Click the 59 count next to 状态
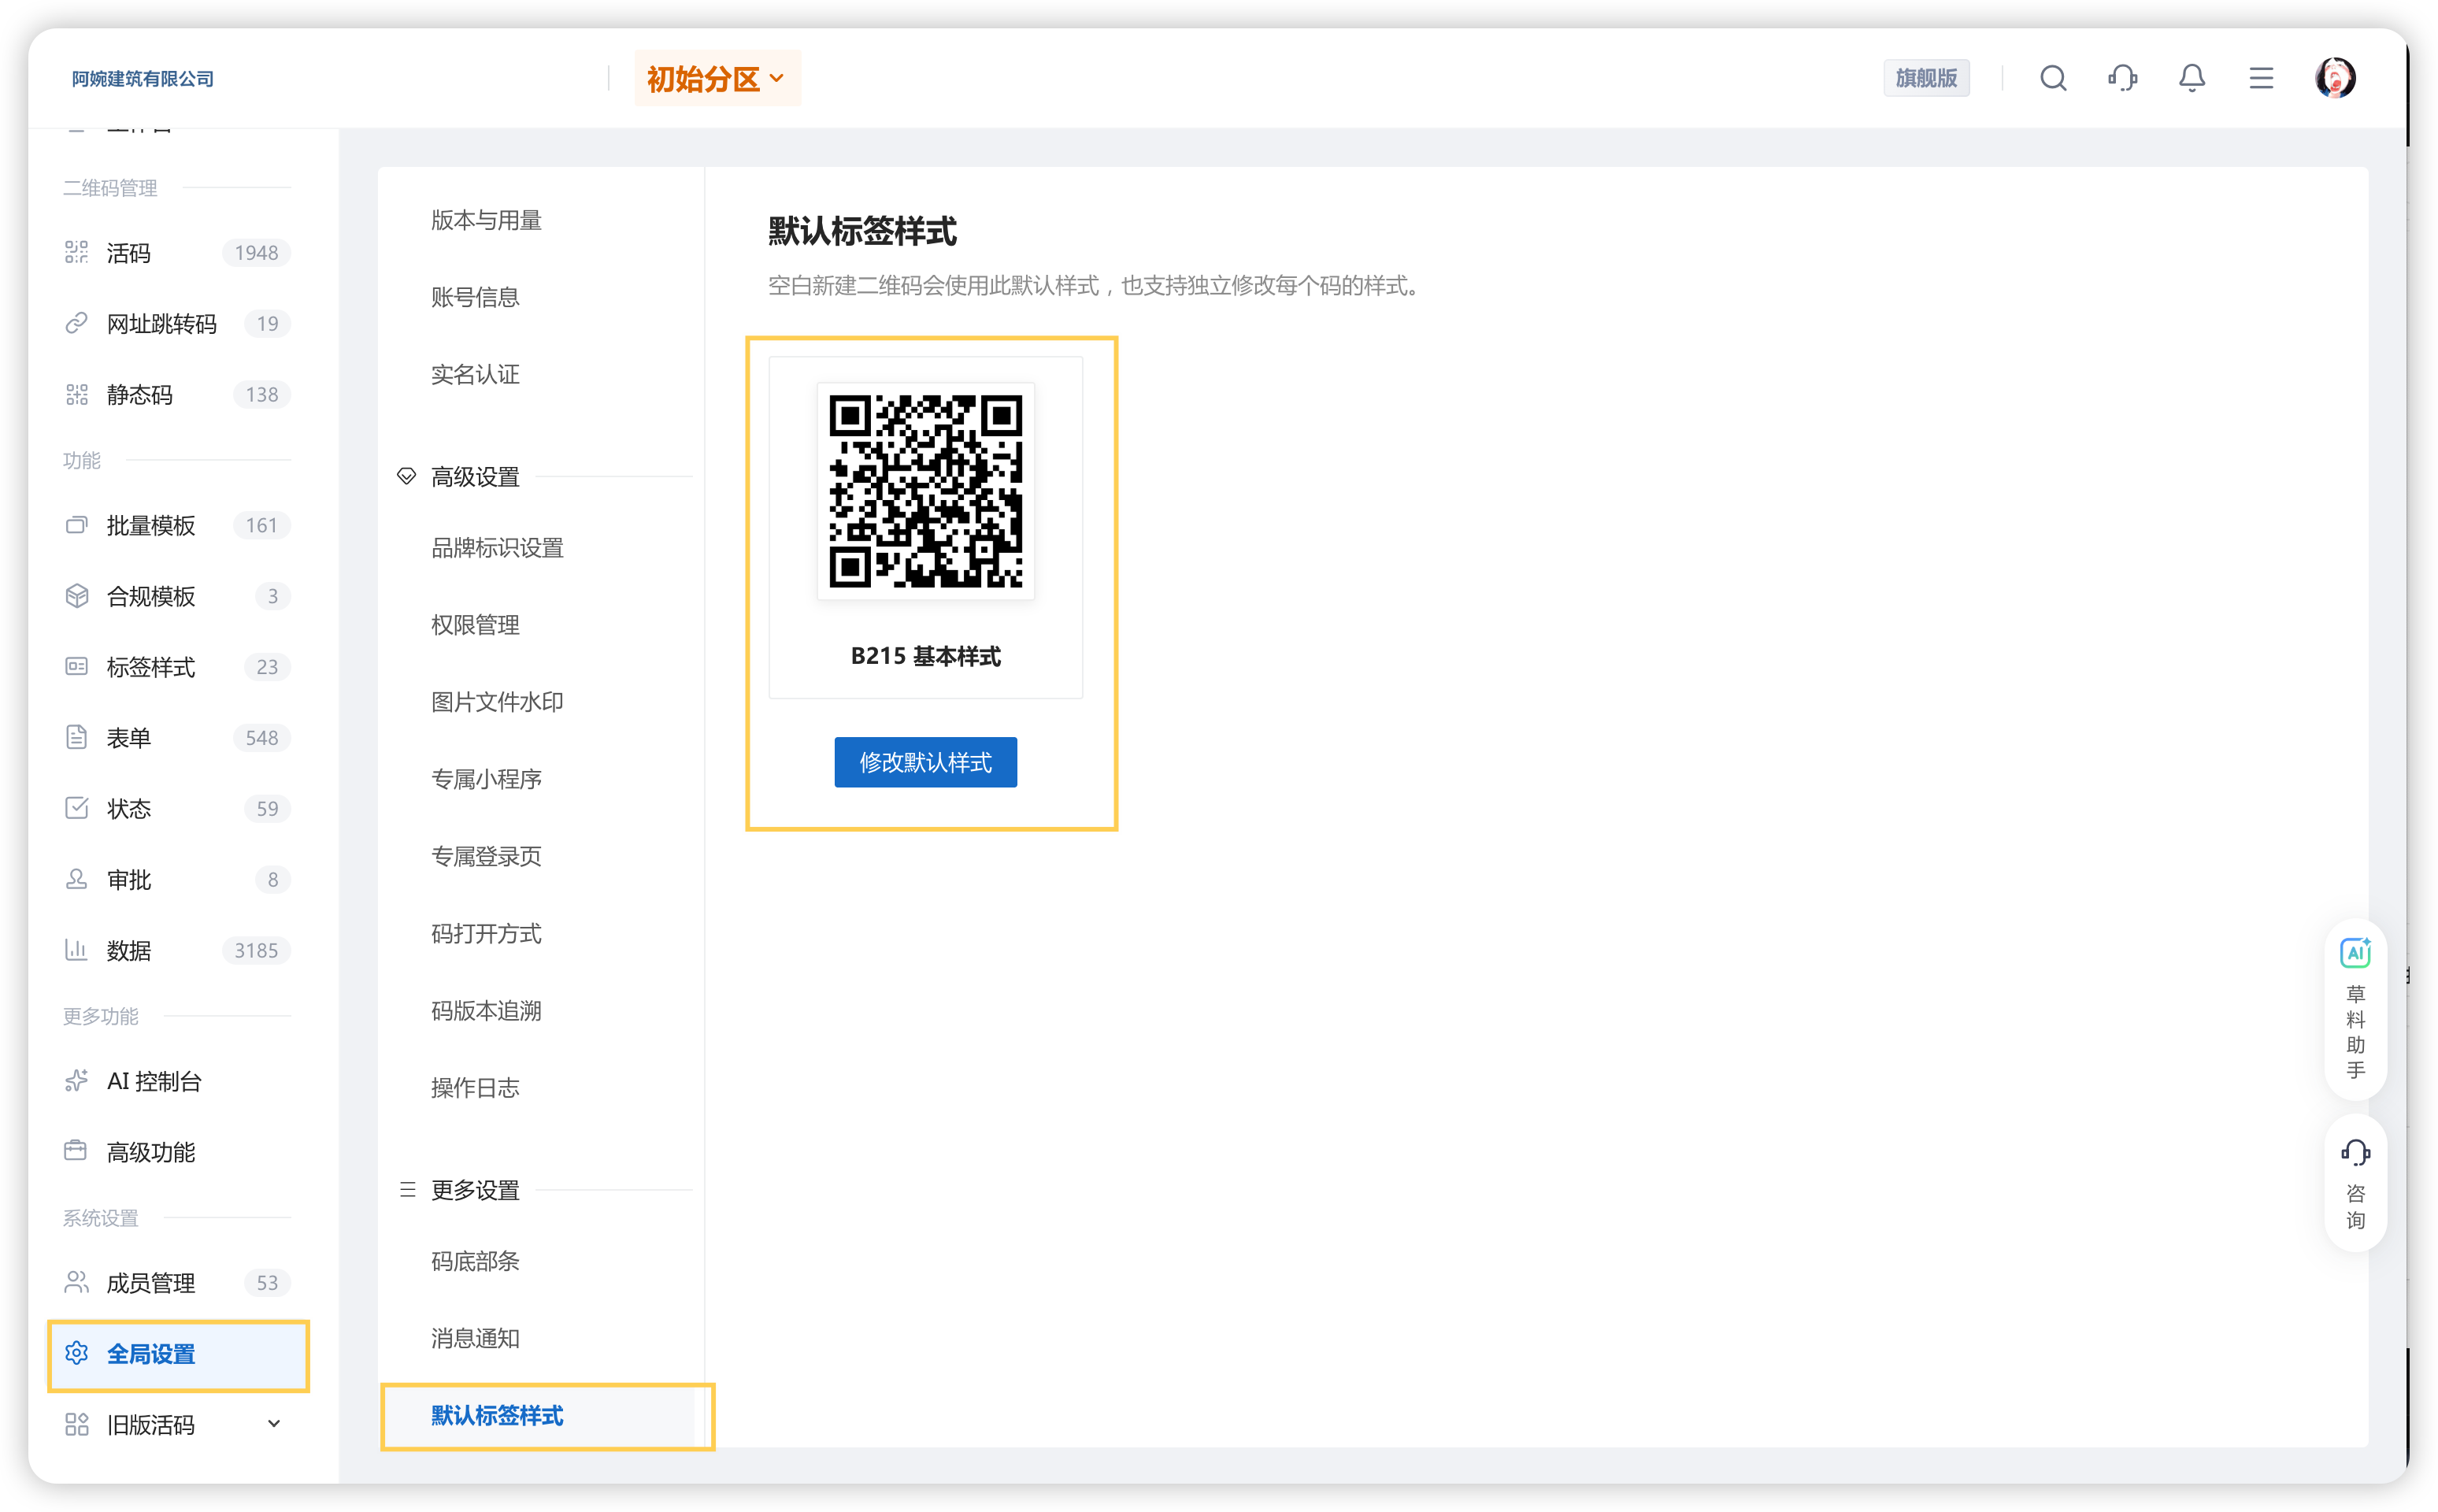This screenshot has height=1512, width=2438. pos(267,808)
